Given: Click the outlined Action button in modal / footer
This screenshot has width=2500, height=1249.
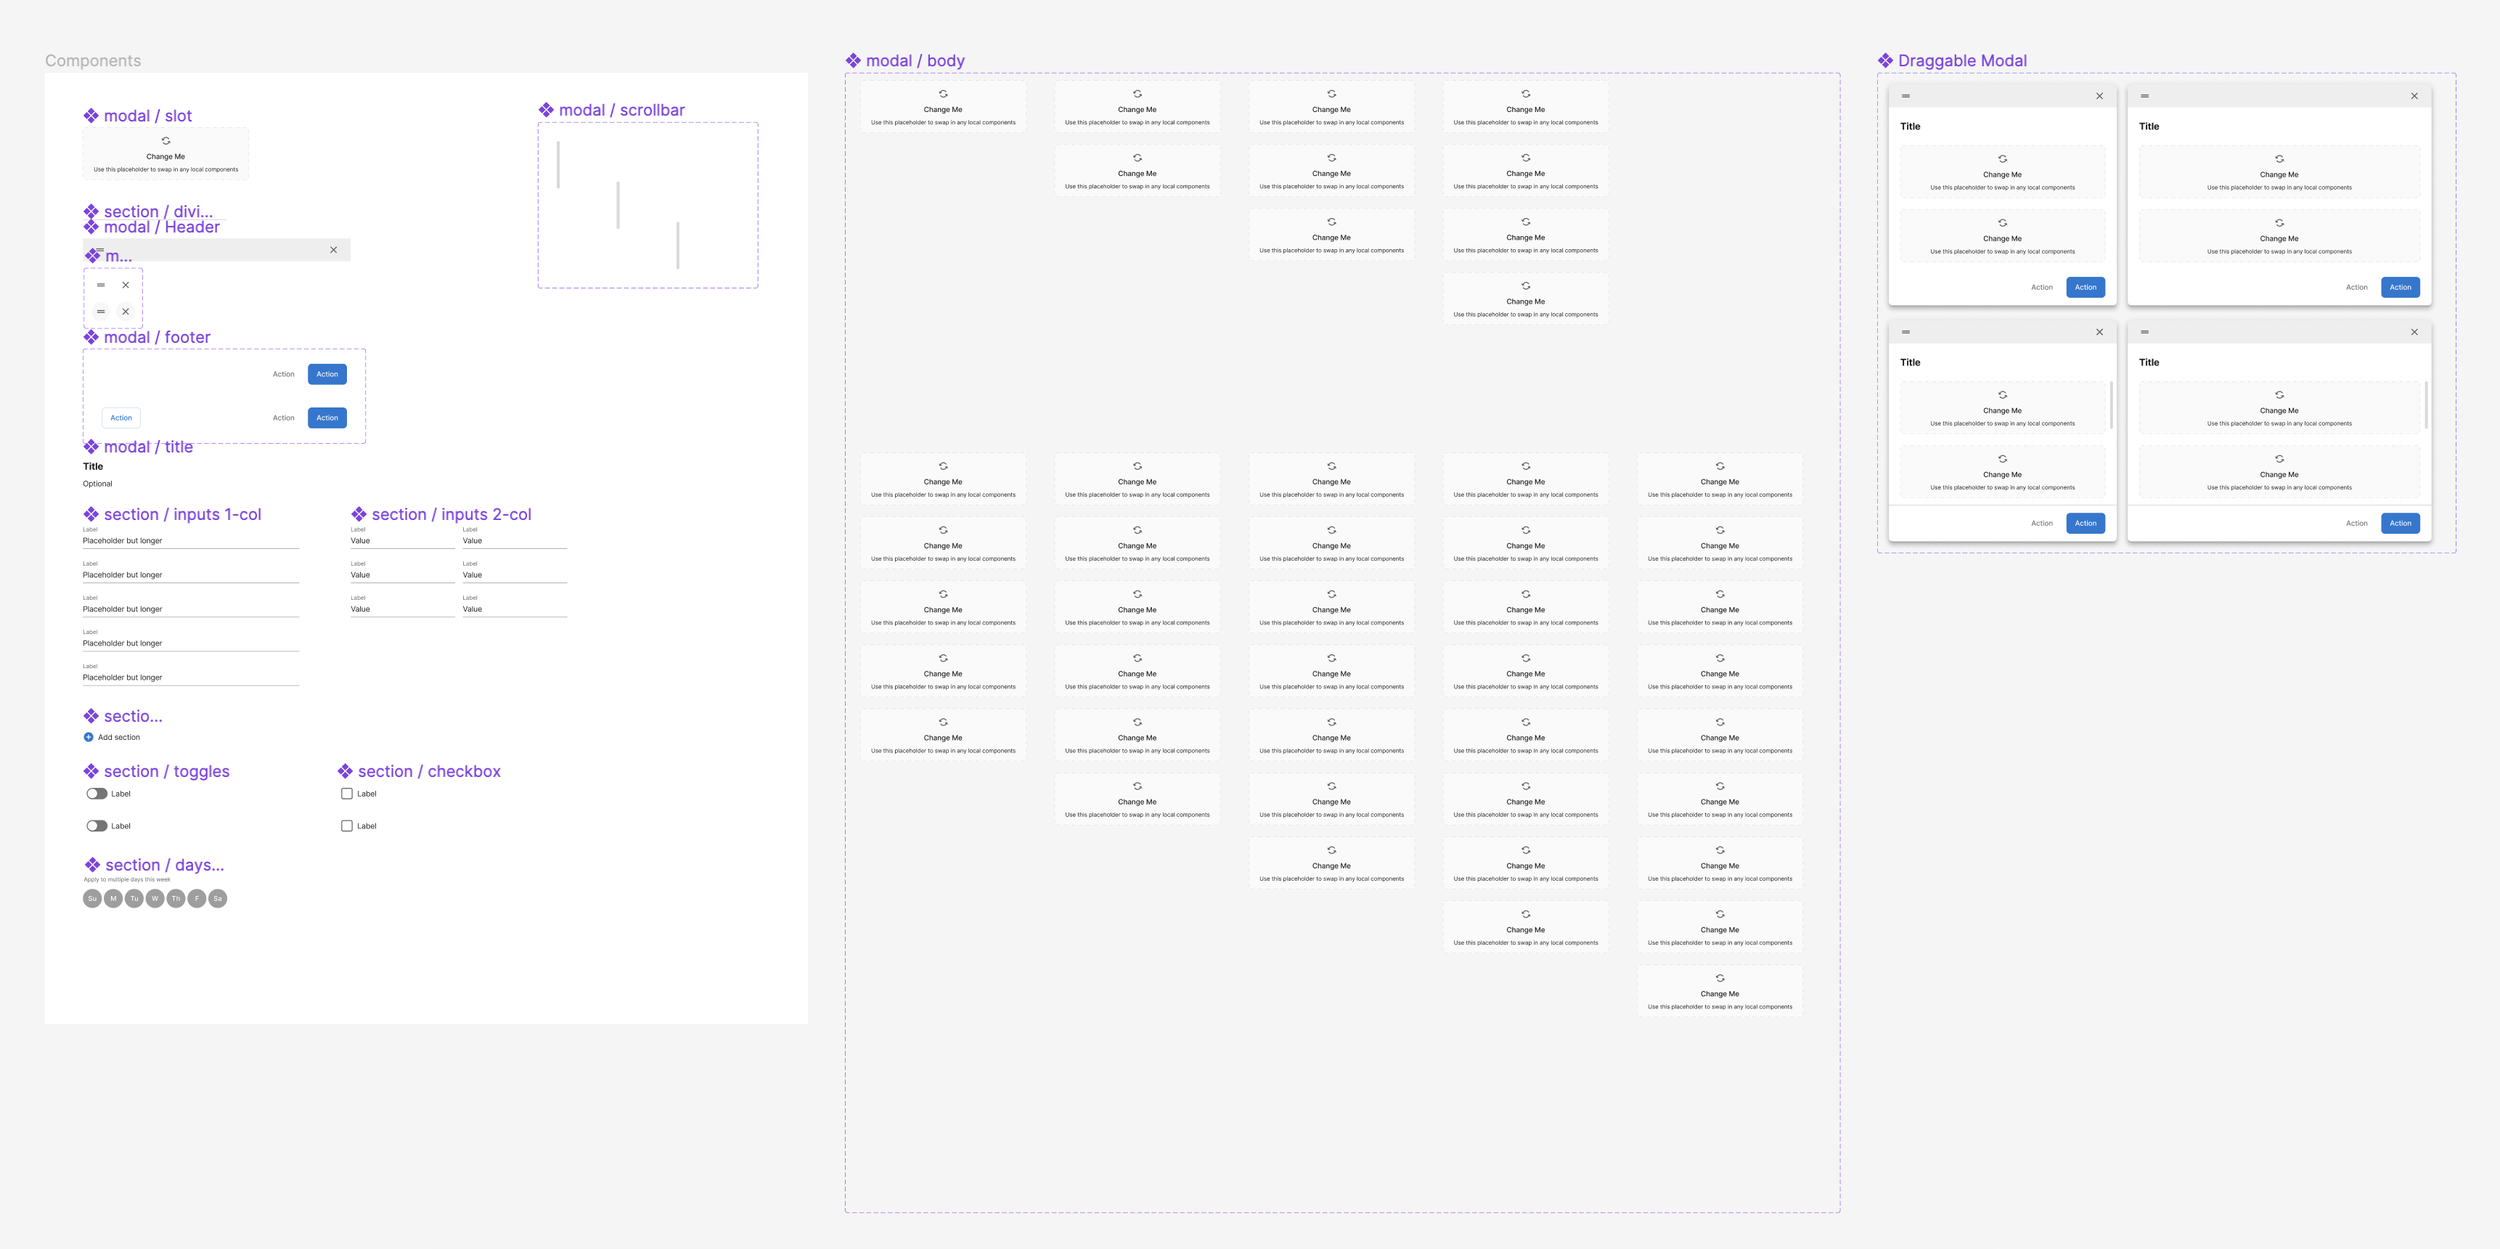Looking at the screenshot, I should click(121, 418).
